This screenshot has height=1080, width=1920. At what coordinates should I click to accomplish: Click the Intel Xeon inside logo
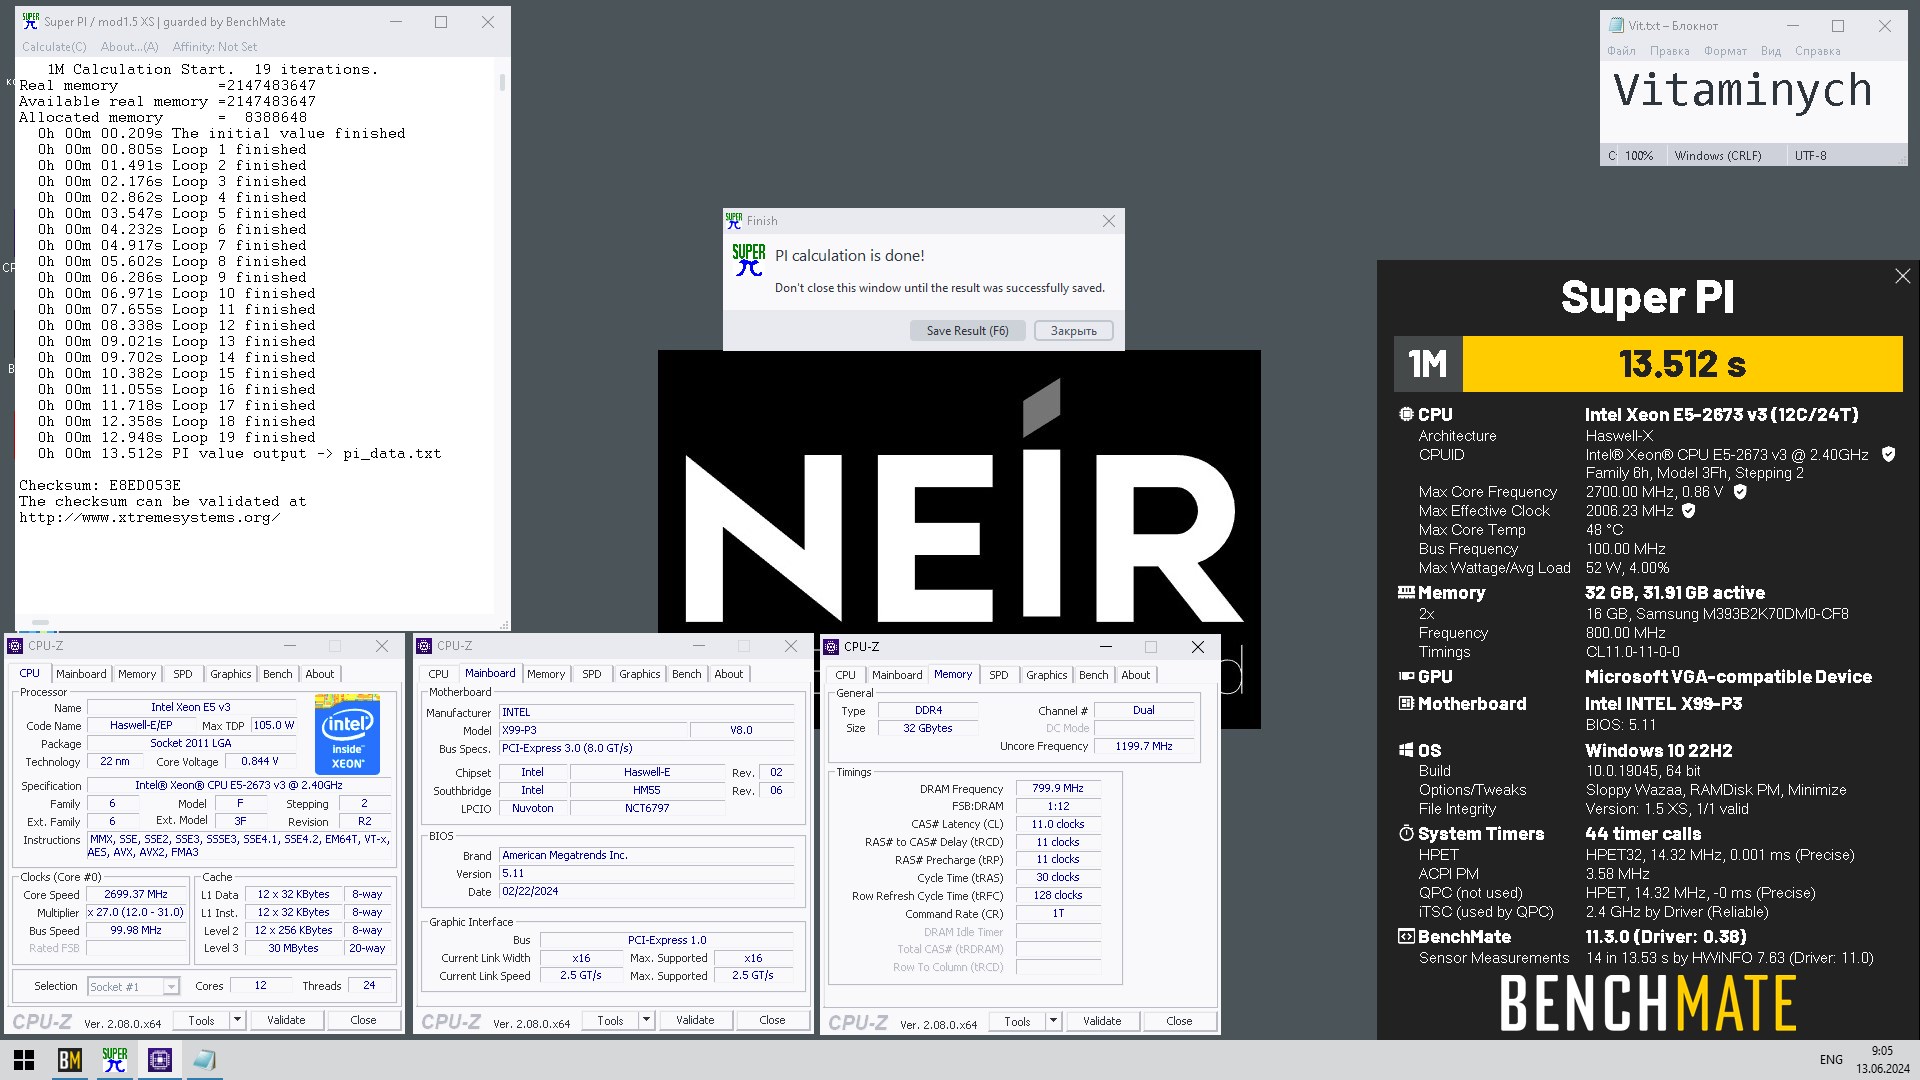347,733
